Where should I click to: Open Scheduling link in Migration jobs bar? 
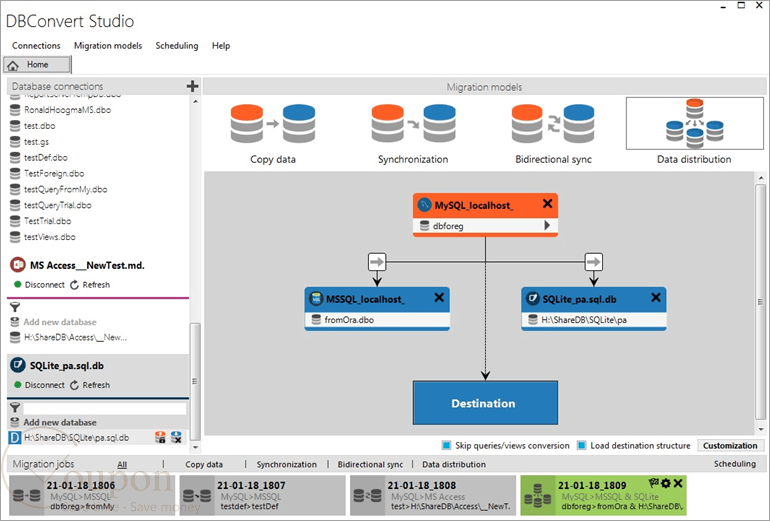[735, 464]
